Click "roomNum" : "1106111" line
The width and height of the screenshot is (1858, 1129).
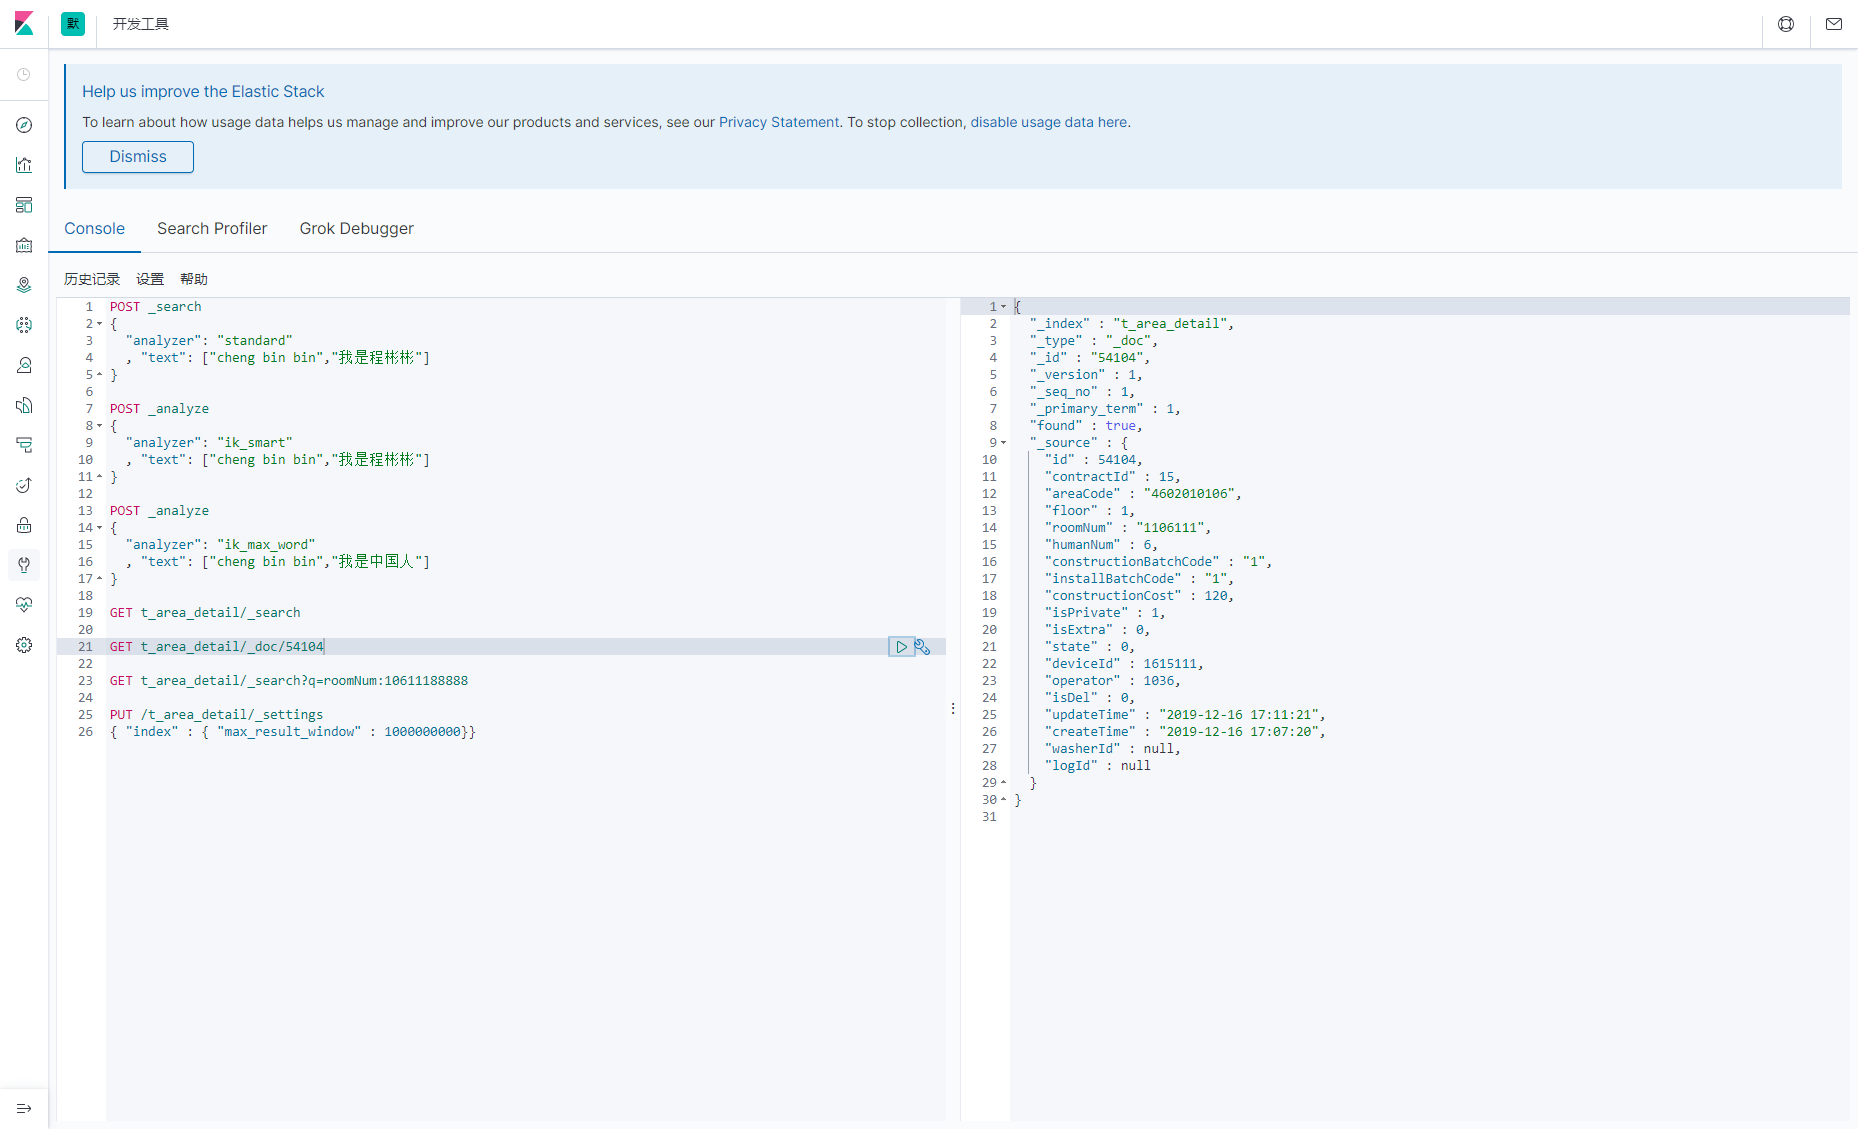tap(1127, 528)
